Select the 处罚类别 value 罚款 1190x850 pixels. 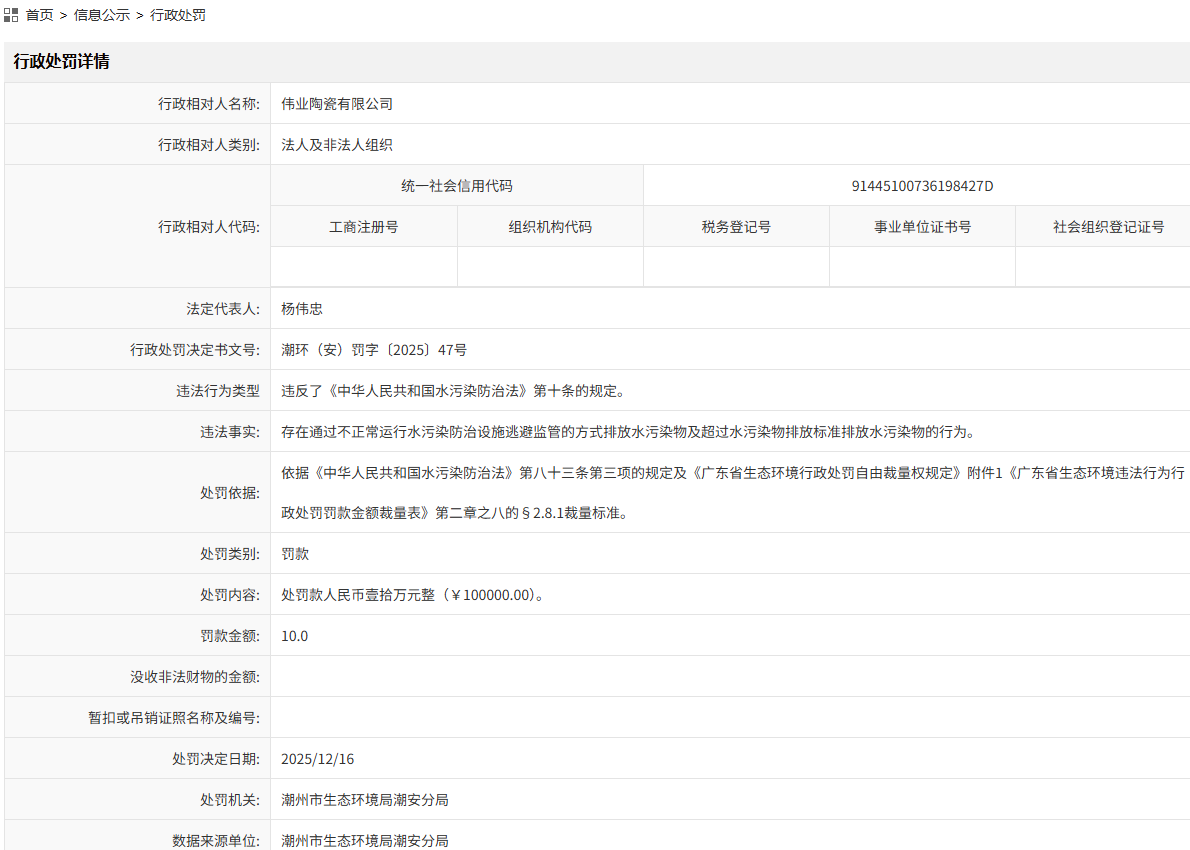click(294, 553)
